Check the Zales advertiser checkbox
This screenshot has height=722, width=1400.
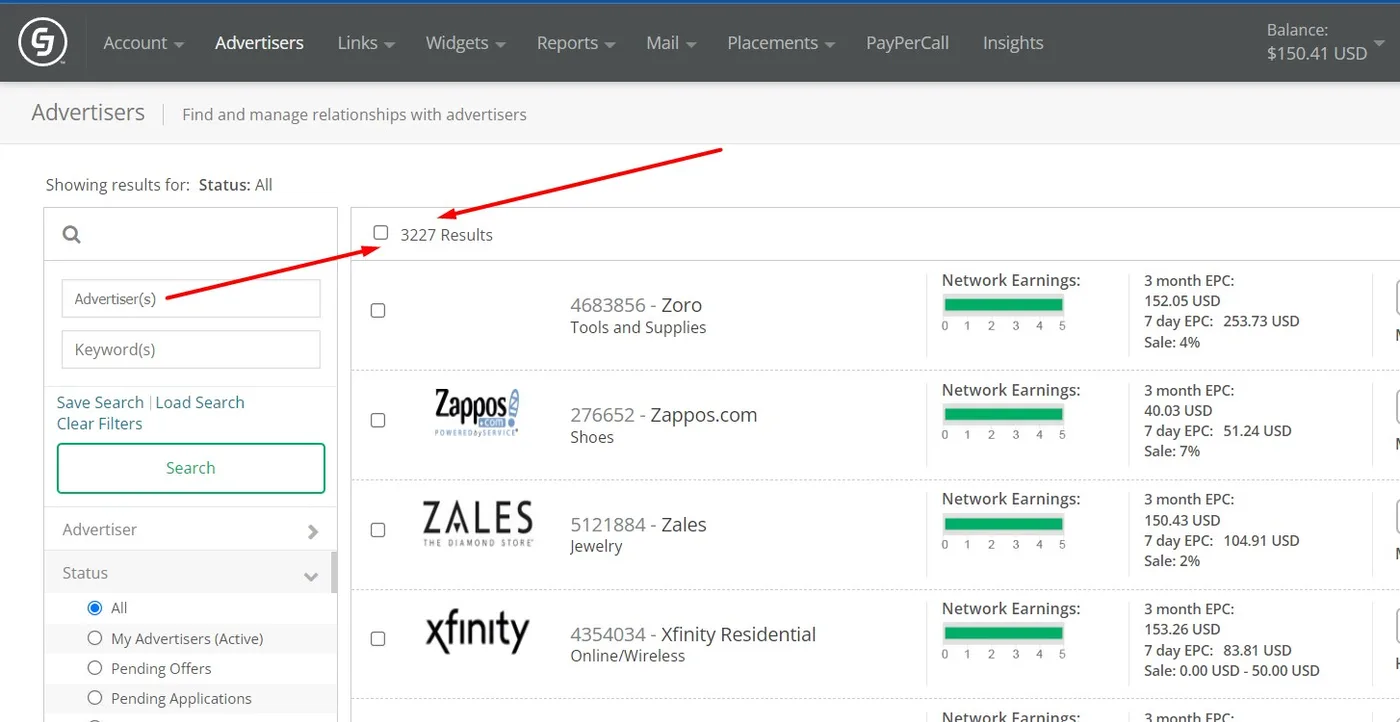(378, 530)
